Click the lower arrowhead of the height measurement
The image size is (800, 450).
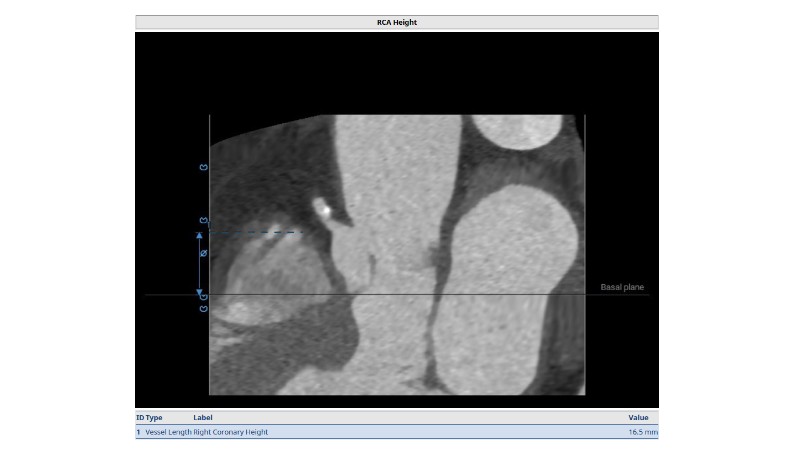199,292
